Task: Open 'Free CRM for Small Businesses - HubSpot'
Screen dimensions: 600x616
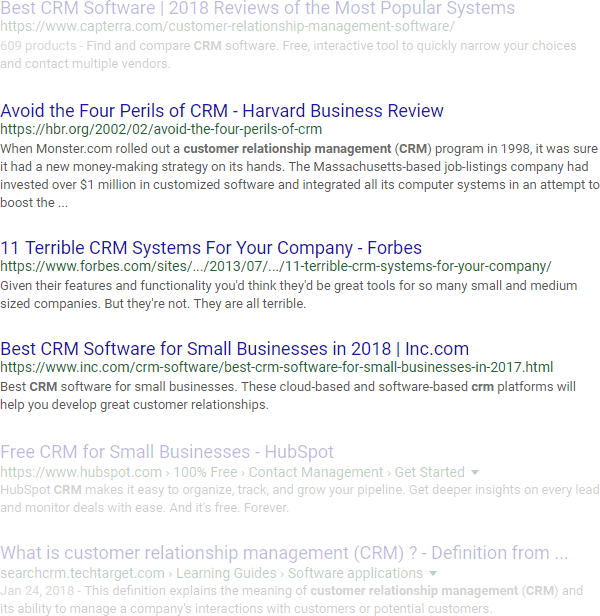Action: 167,452
